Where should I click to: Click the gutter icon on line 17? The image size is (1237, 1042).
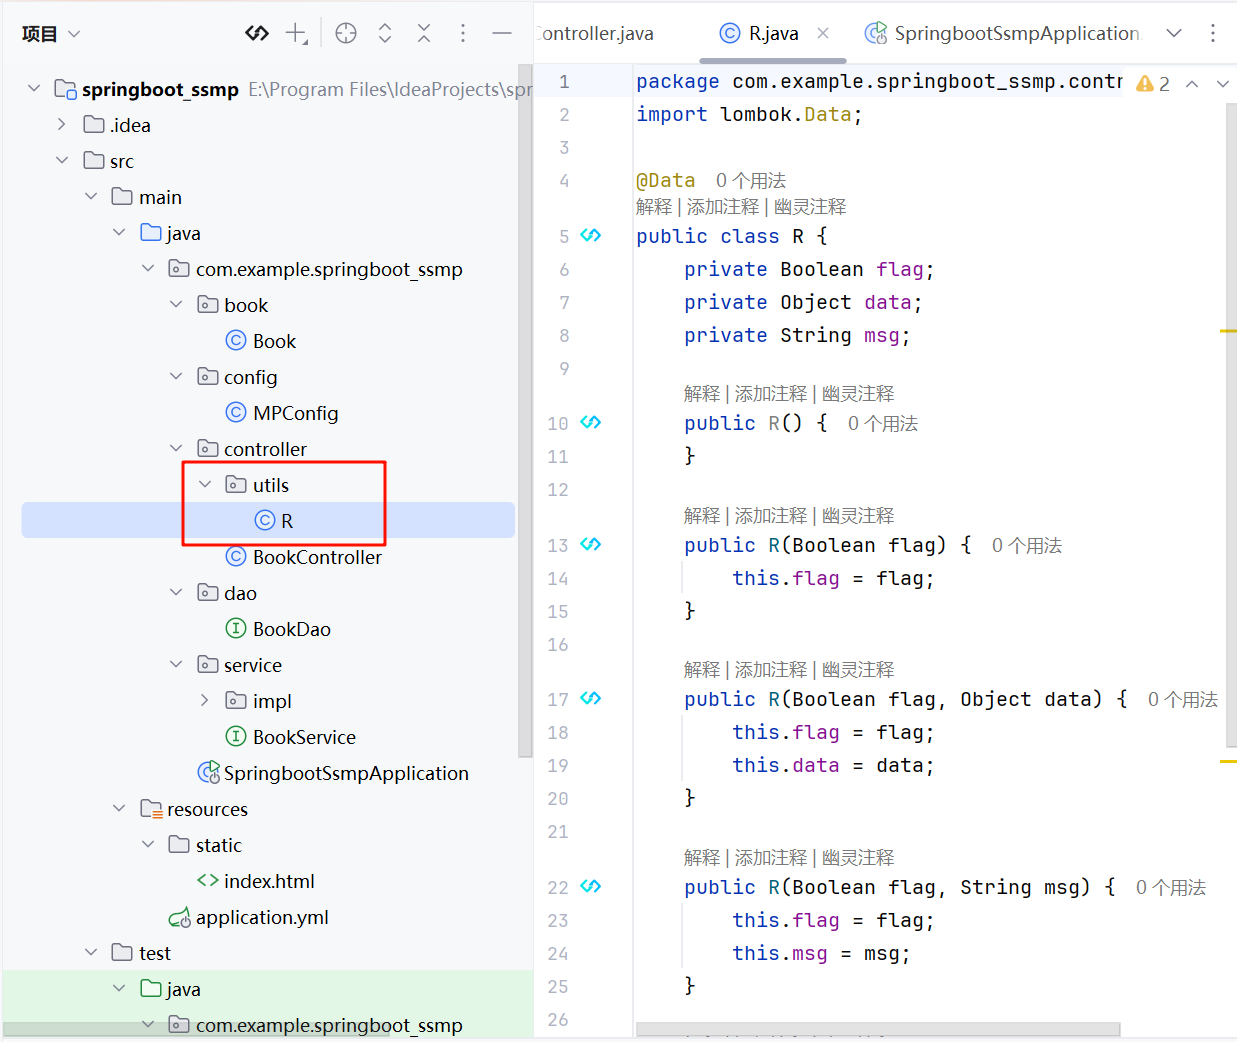point(591,699)
